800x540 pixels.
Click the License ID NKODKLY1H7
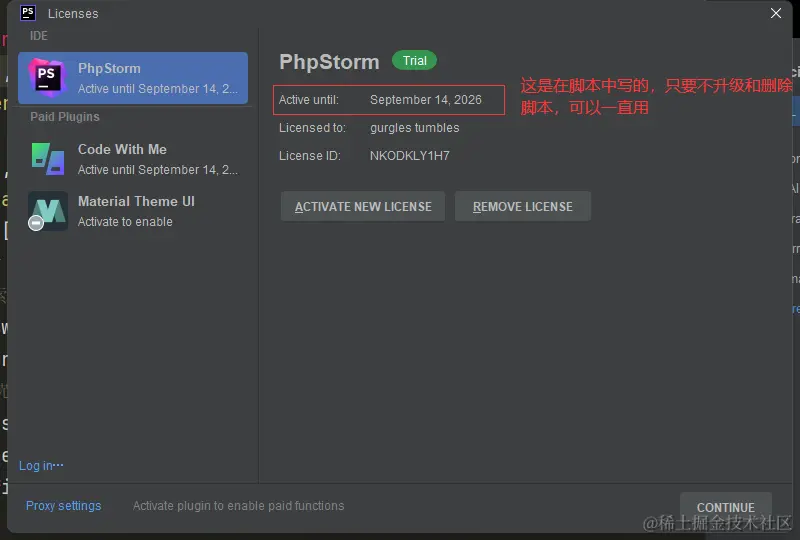coord(410,156)
